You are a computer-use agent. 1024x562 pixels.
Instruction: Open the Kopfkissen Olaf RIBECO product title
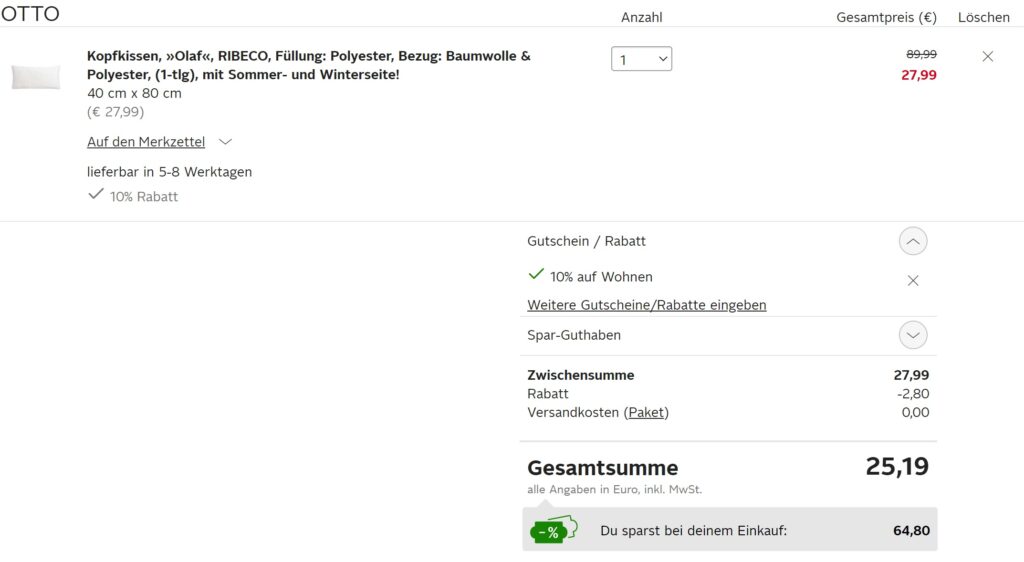[309, 65]
